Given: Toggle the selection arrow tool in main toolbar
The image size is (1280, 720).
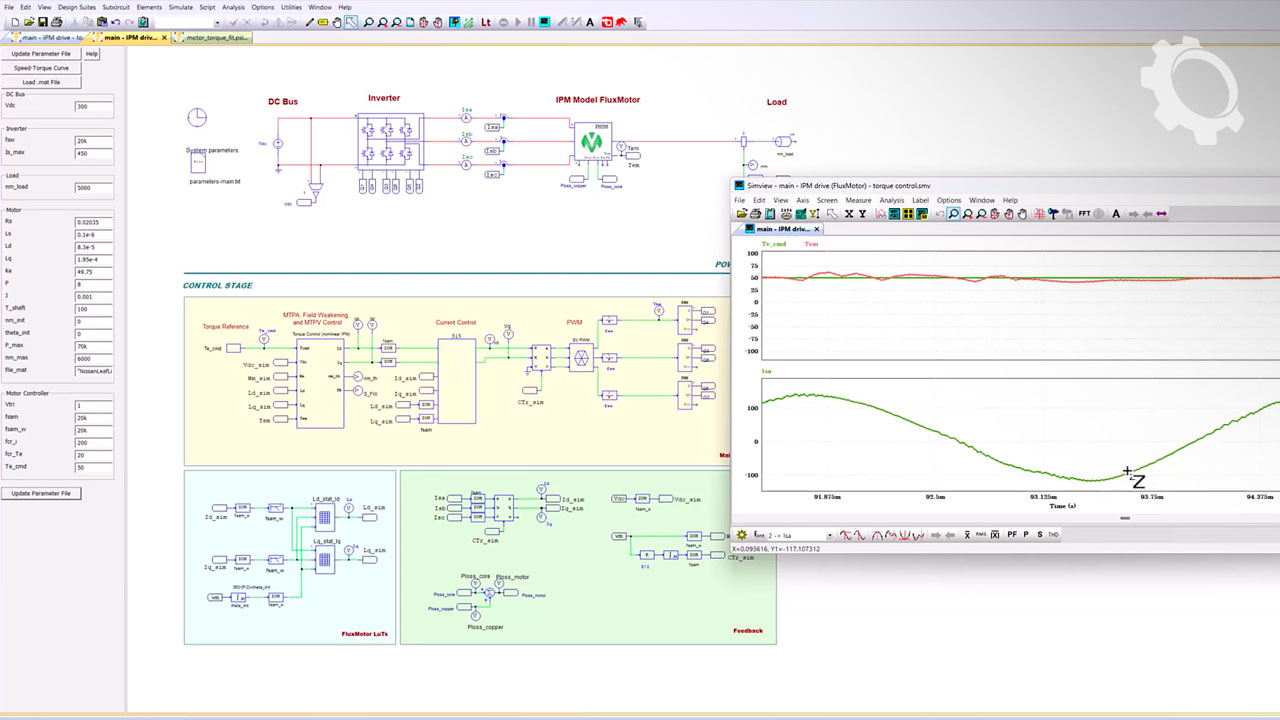Looking at the screenshot, I should pyautogui.click(x=352, y=22).
